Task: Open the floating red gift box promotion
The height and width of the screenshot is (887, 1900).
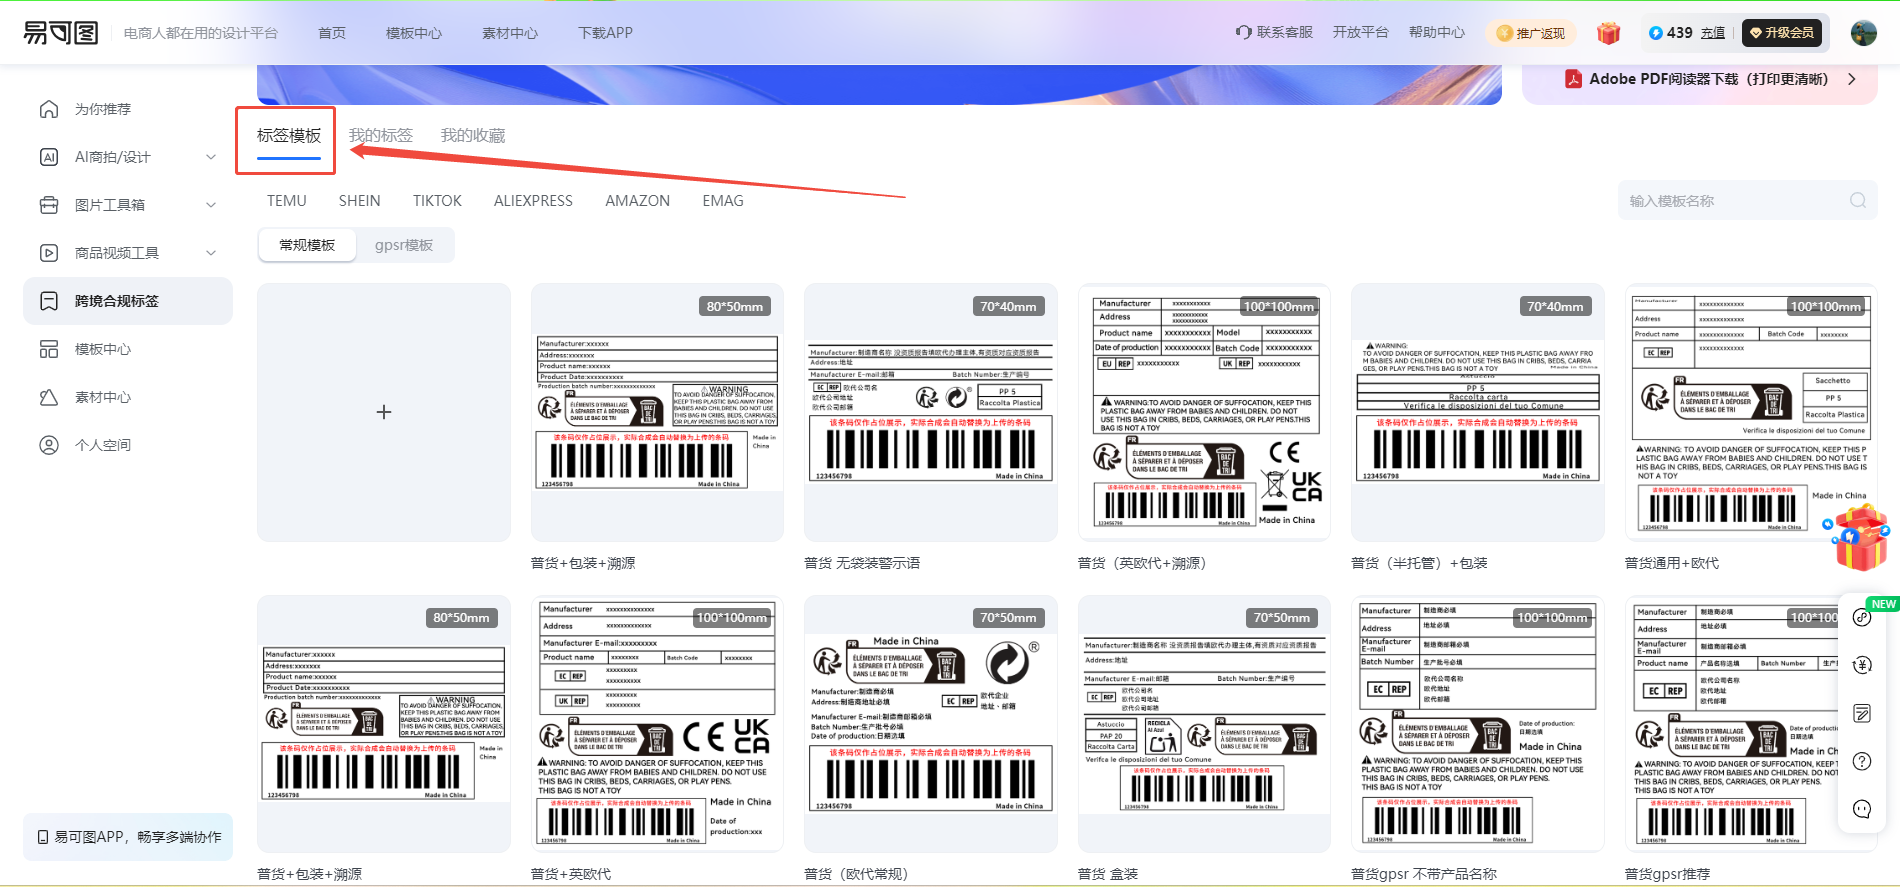Action: [x=1859, y=536]
